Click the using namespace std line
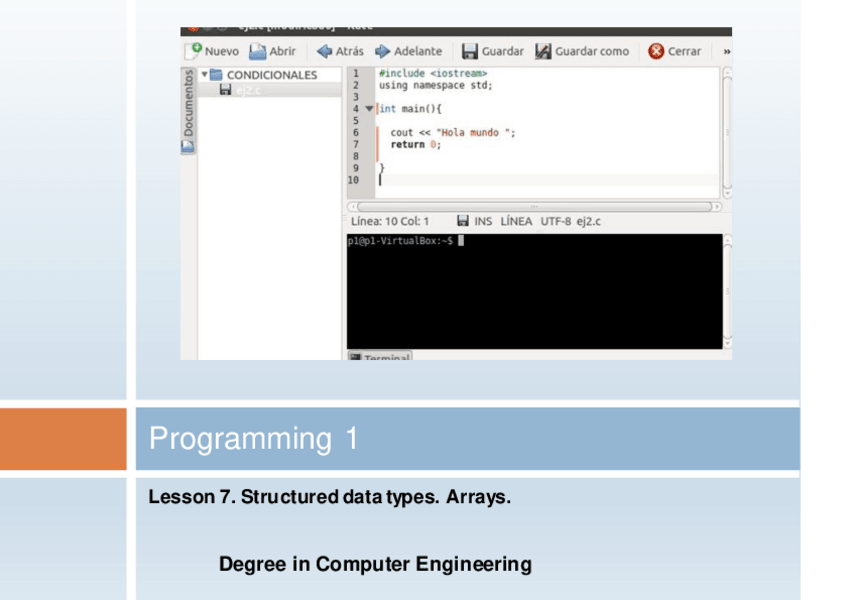 (435, 85)
